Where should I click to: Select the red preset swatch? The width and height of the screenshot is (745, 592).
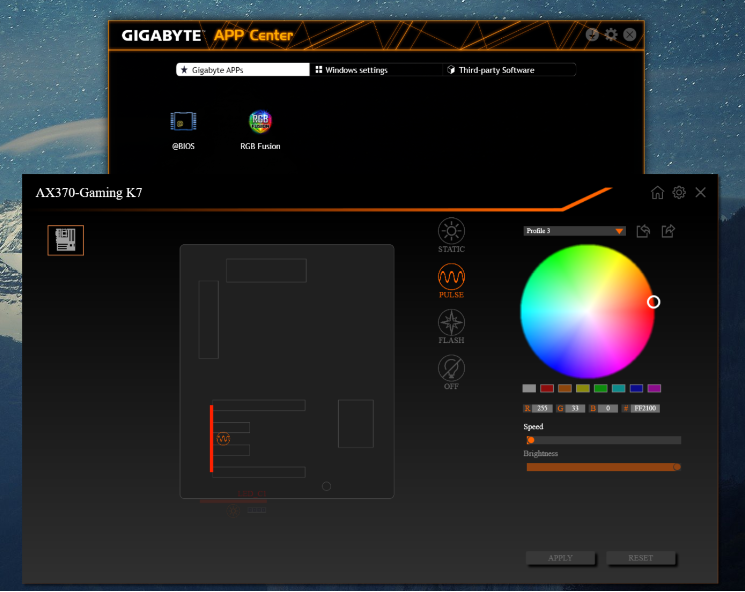547,388
